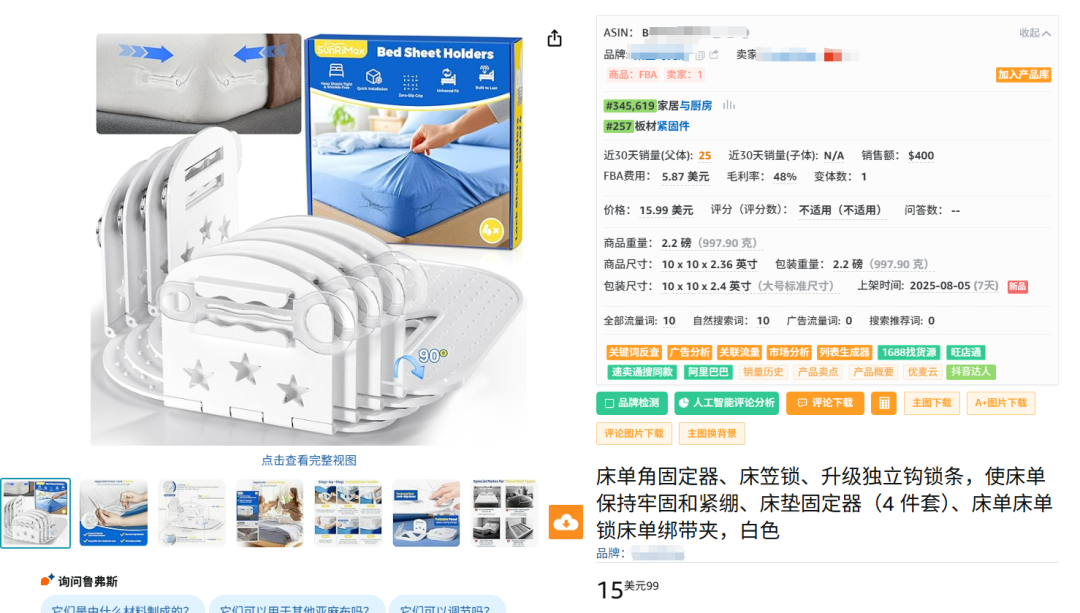
Task: Open 与厨房 category rank link
Action: coord(696,105)
